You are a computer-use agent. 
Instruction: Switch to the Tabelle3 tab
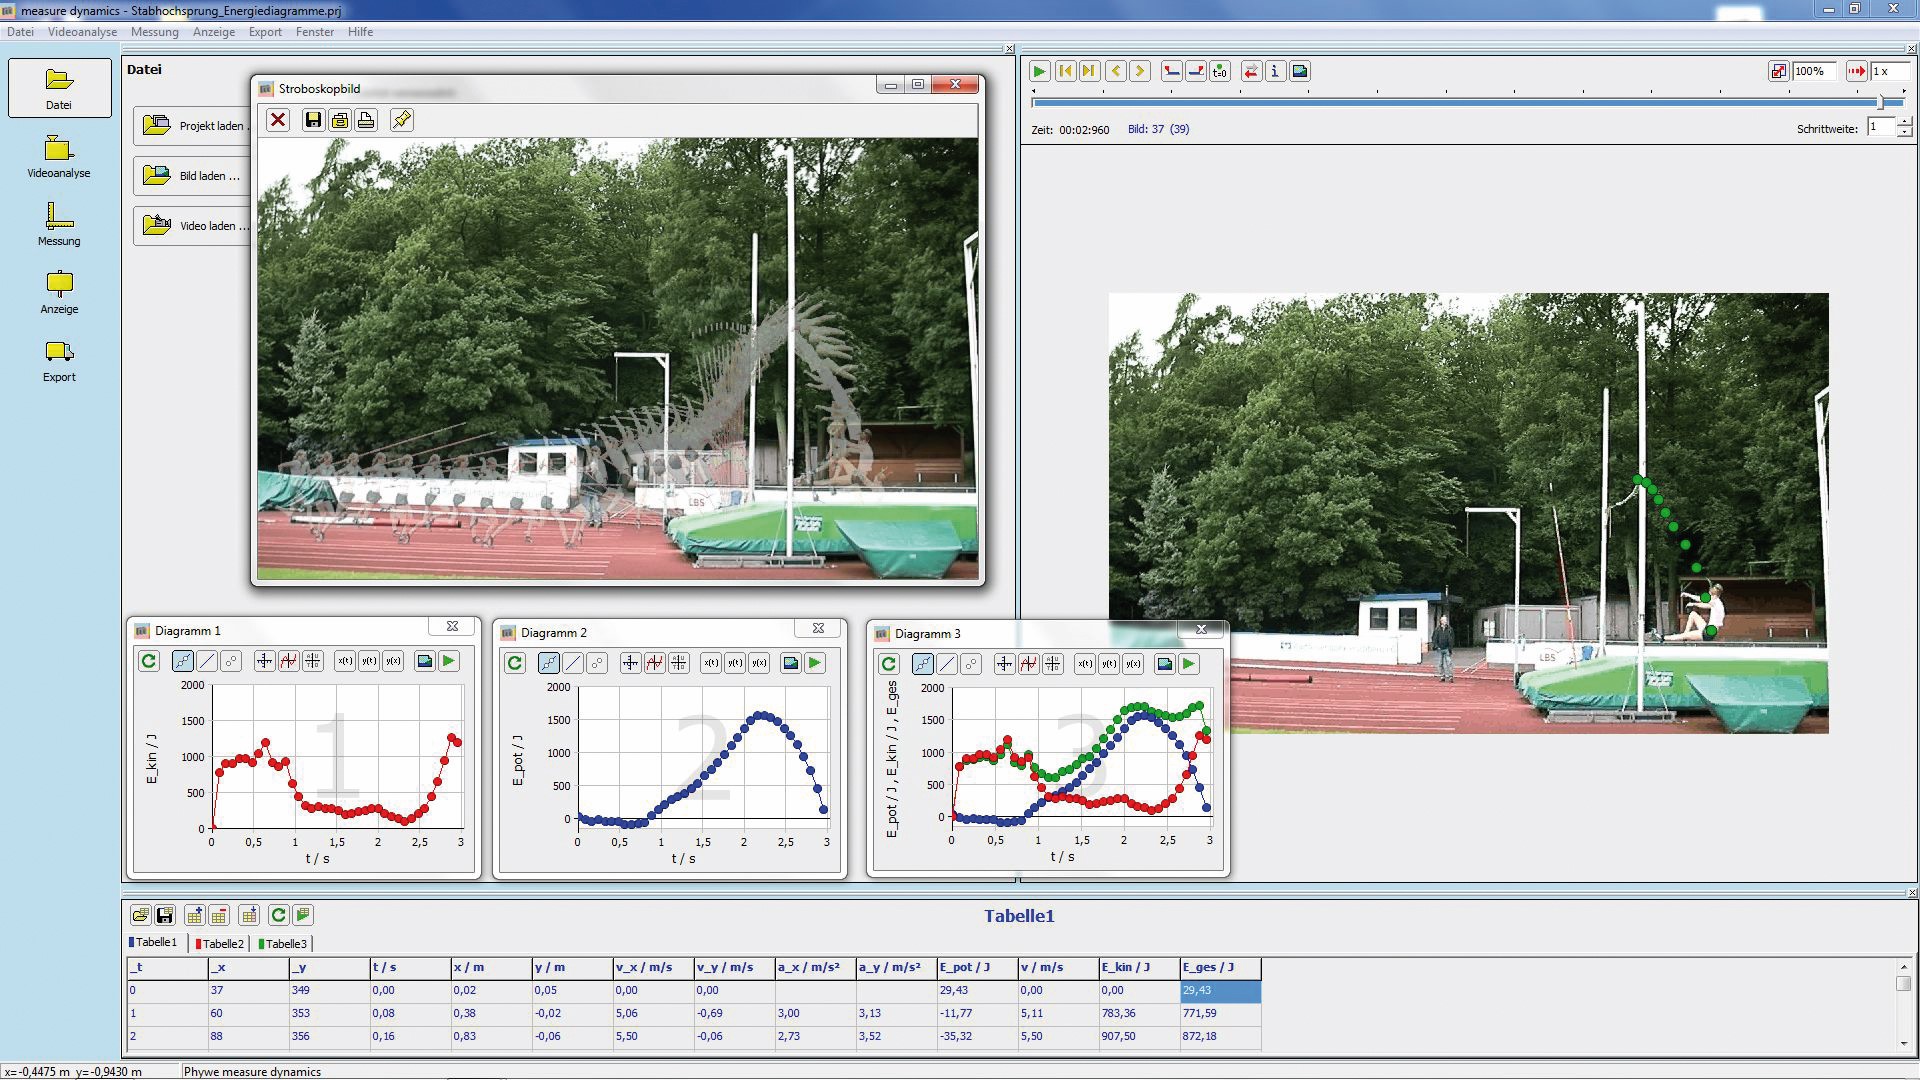283,943
